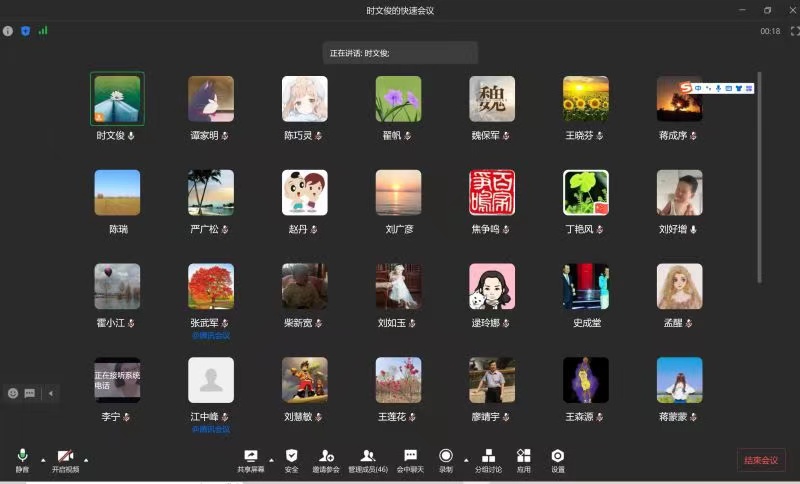Toggle microphone with the 静音 button
The width and height of the screenshot is (800, 484).
22,460
